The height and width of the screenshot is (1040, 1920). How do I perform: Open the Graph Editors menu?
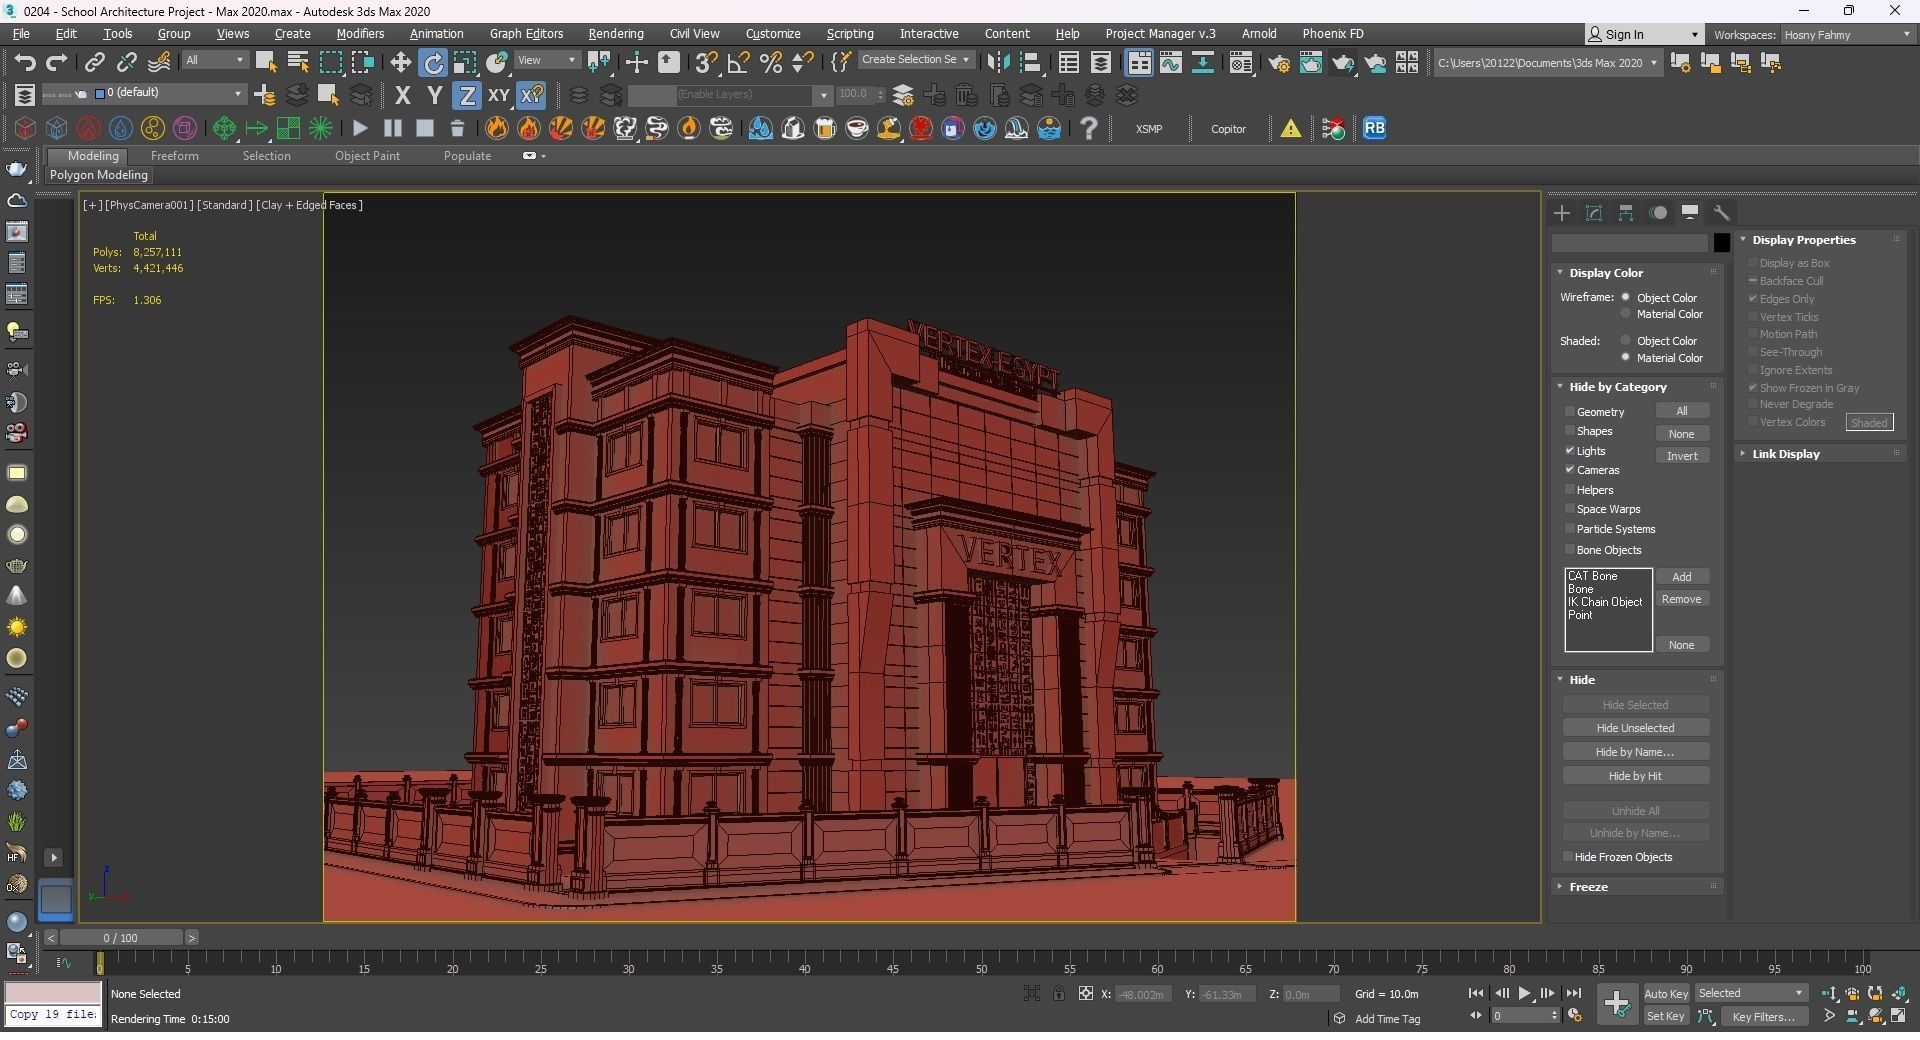(x=526, y=33)
